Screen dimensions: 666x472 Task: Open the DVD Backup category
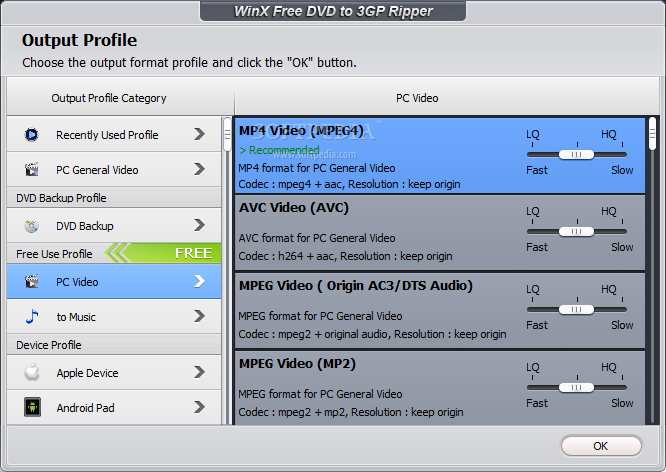pos(114,226)
